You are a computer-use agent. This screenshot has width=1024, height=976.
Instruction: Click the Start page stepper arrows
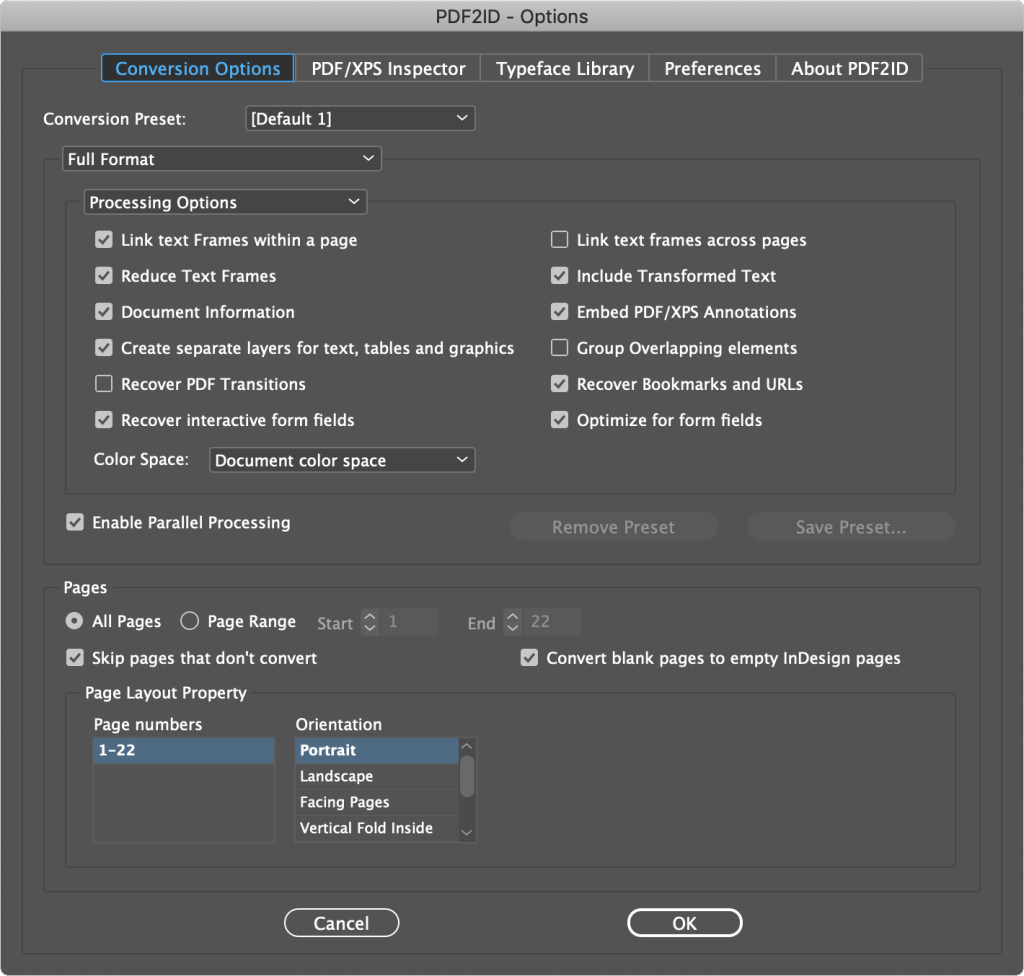point(370,621)
